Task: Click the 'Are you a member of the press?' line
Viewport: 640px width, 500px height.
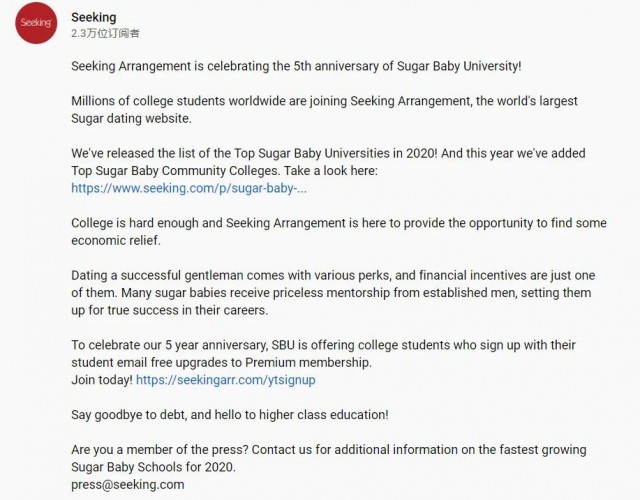Action: pos(329,449)
